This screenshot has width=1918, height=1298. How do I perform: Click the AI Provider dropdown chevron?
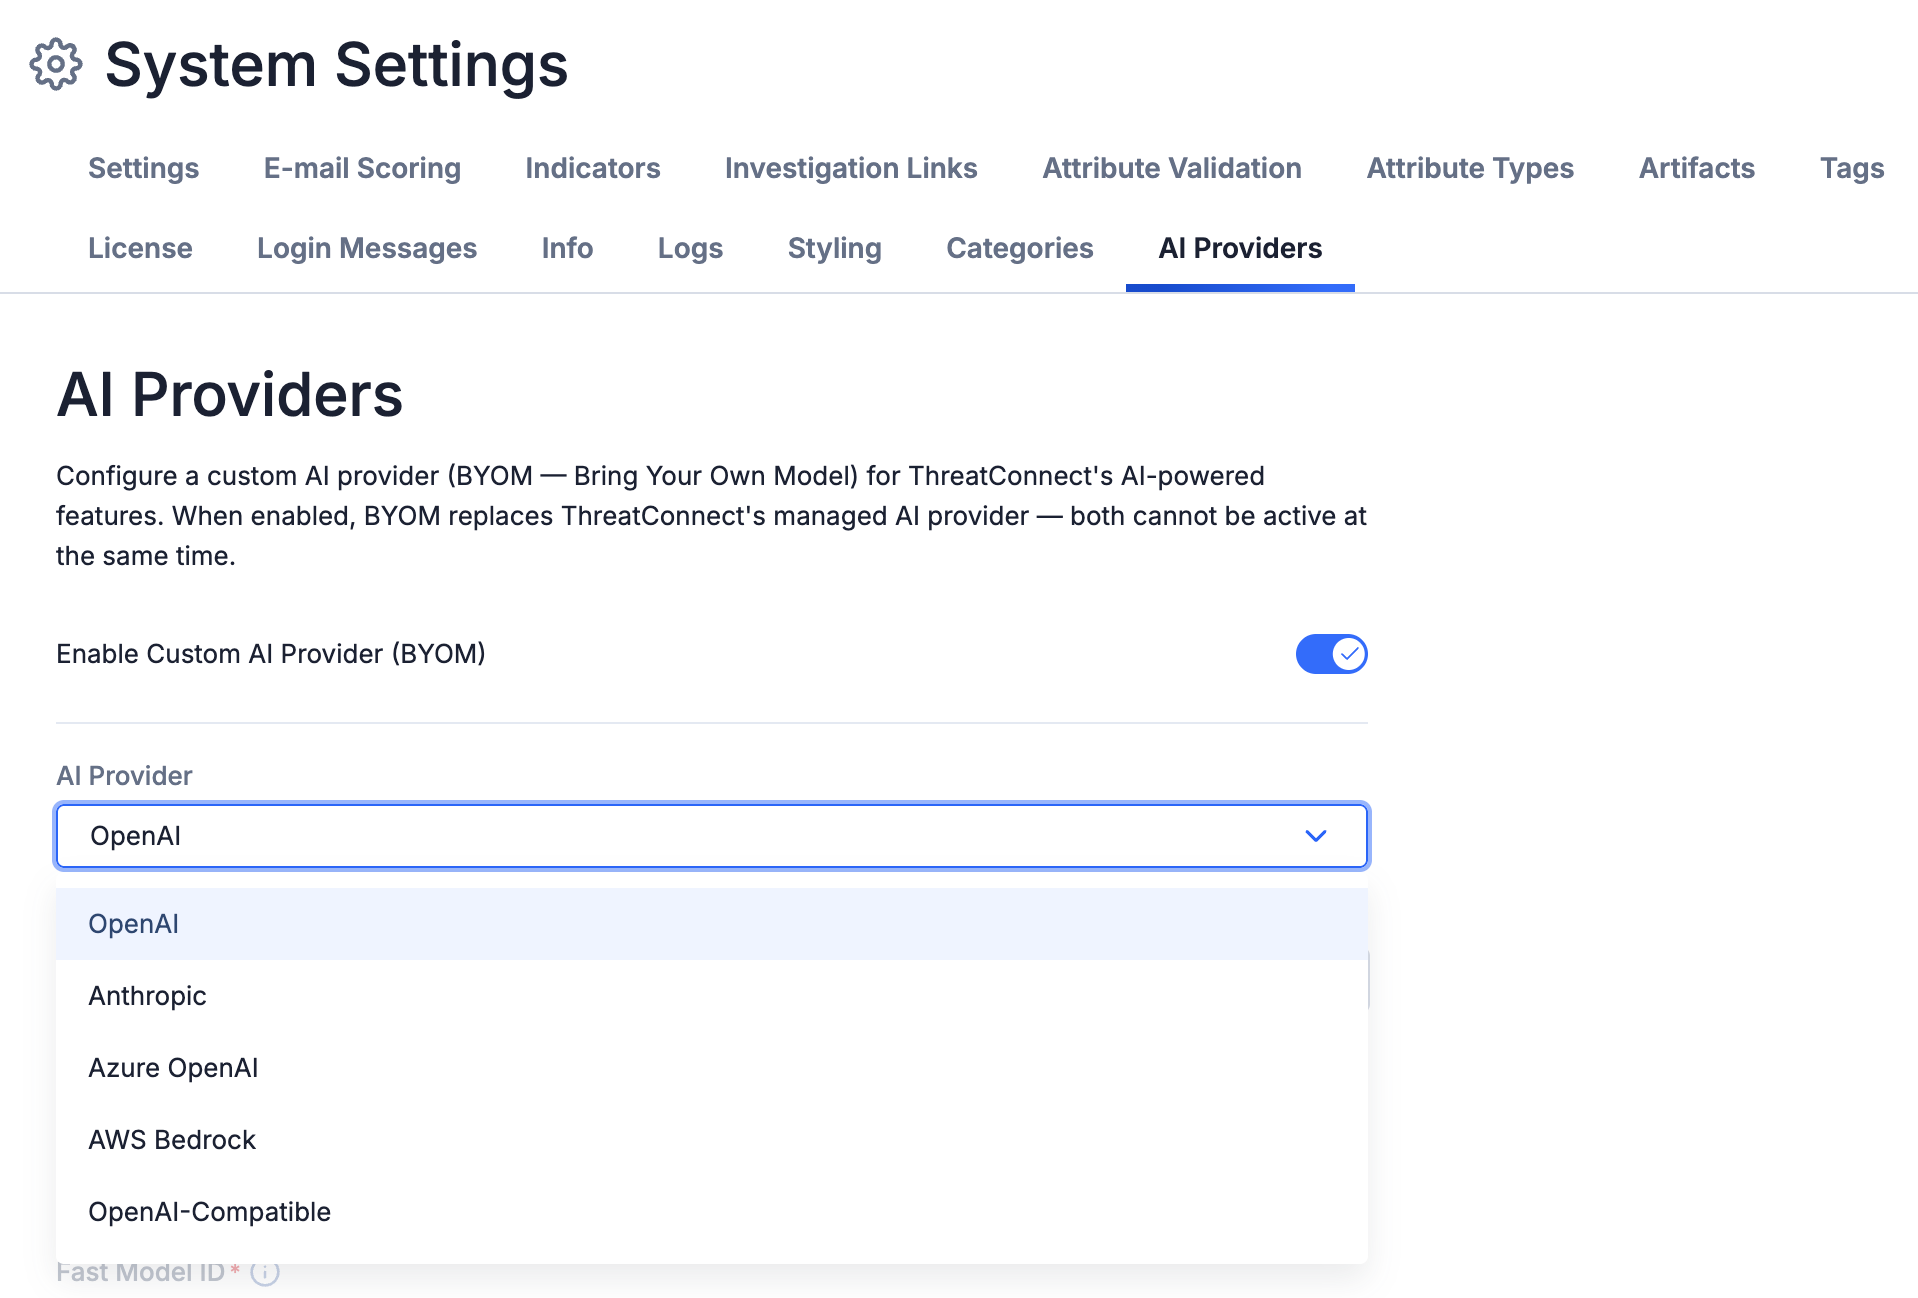[1316, 836]
